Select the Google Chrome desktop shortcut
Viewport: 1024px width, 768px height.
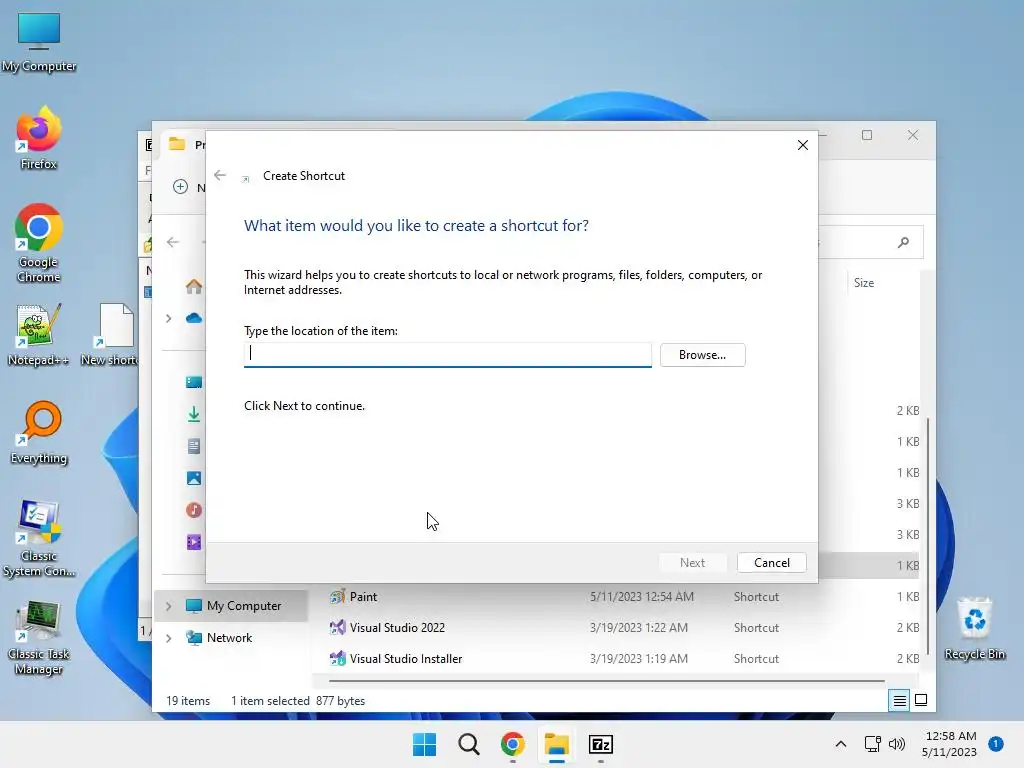pyautogui.click(x=39, y=243)
